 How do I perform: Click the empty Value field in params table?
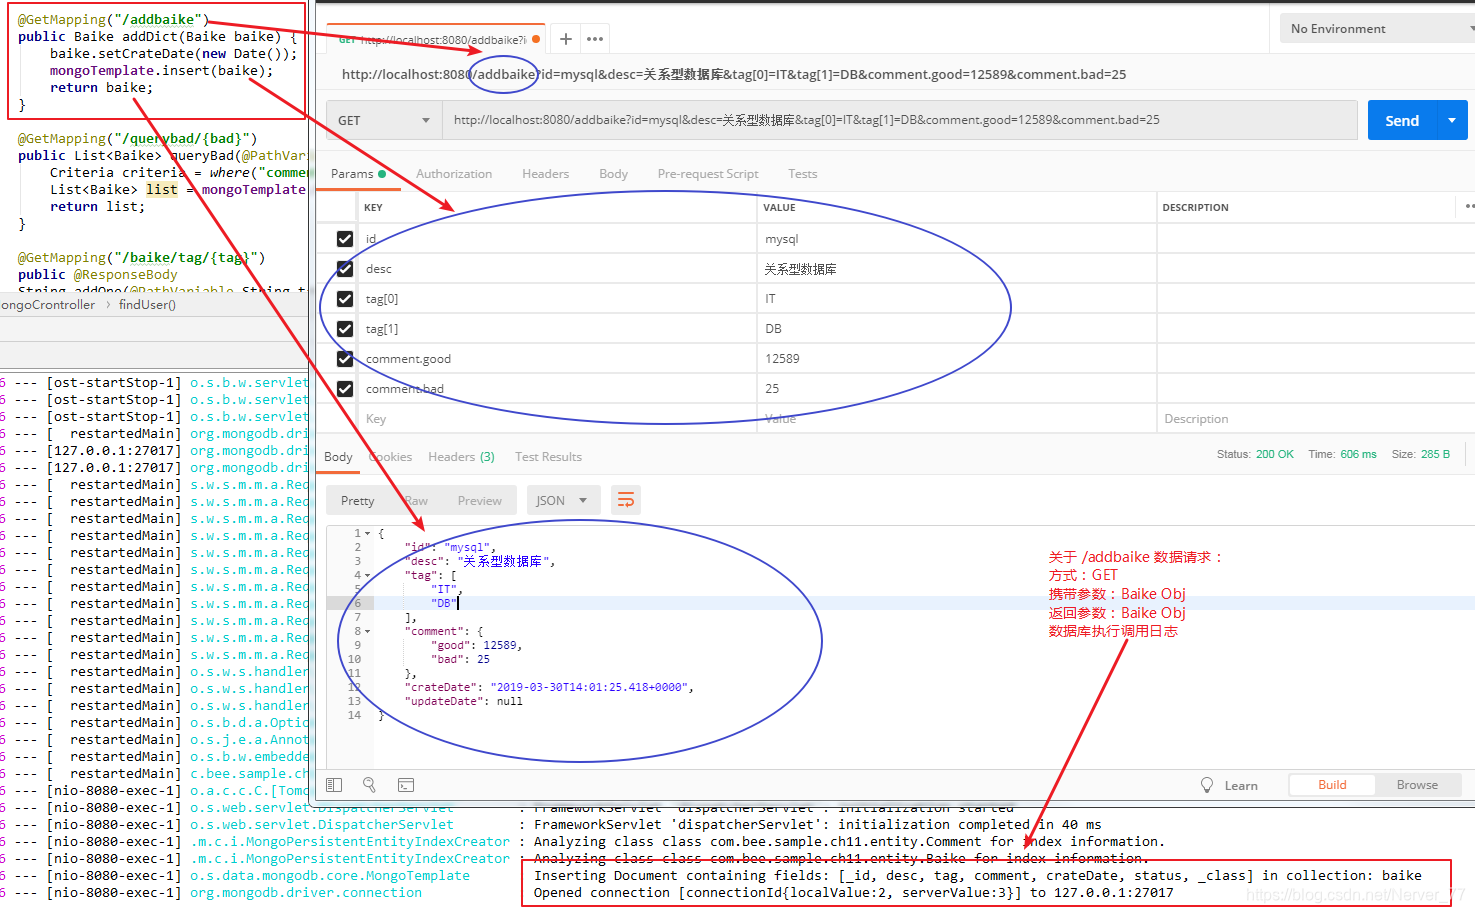[956, 419]
